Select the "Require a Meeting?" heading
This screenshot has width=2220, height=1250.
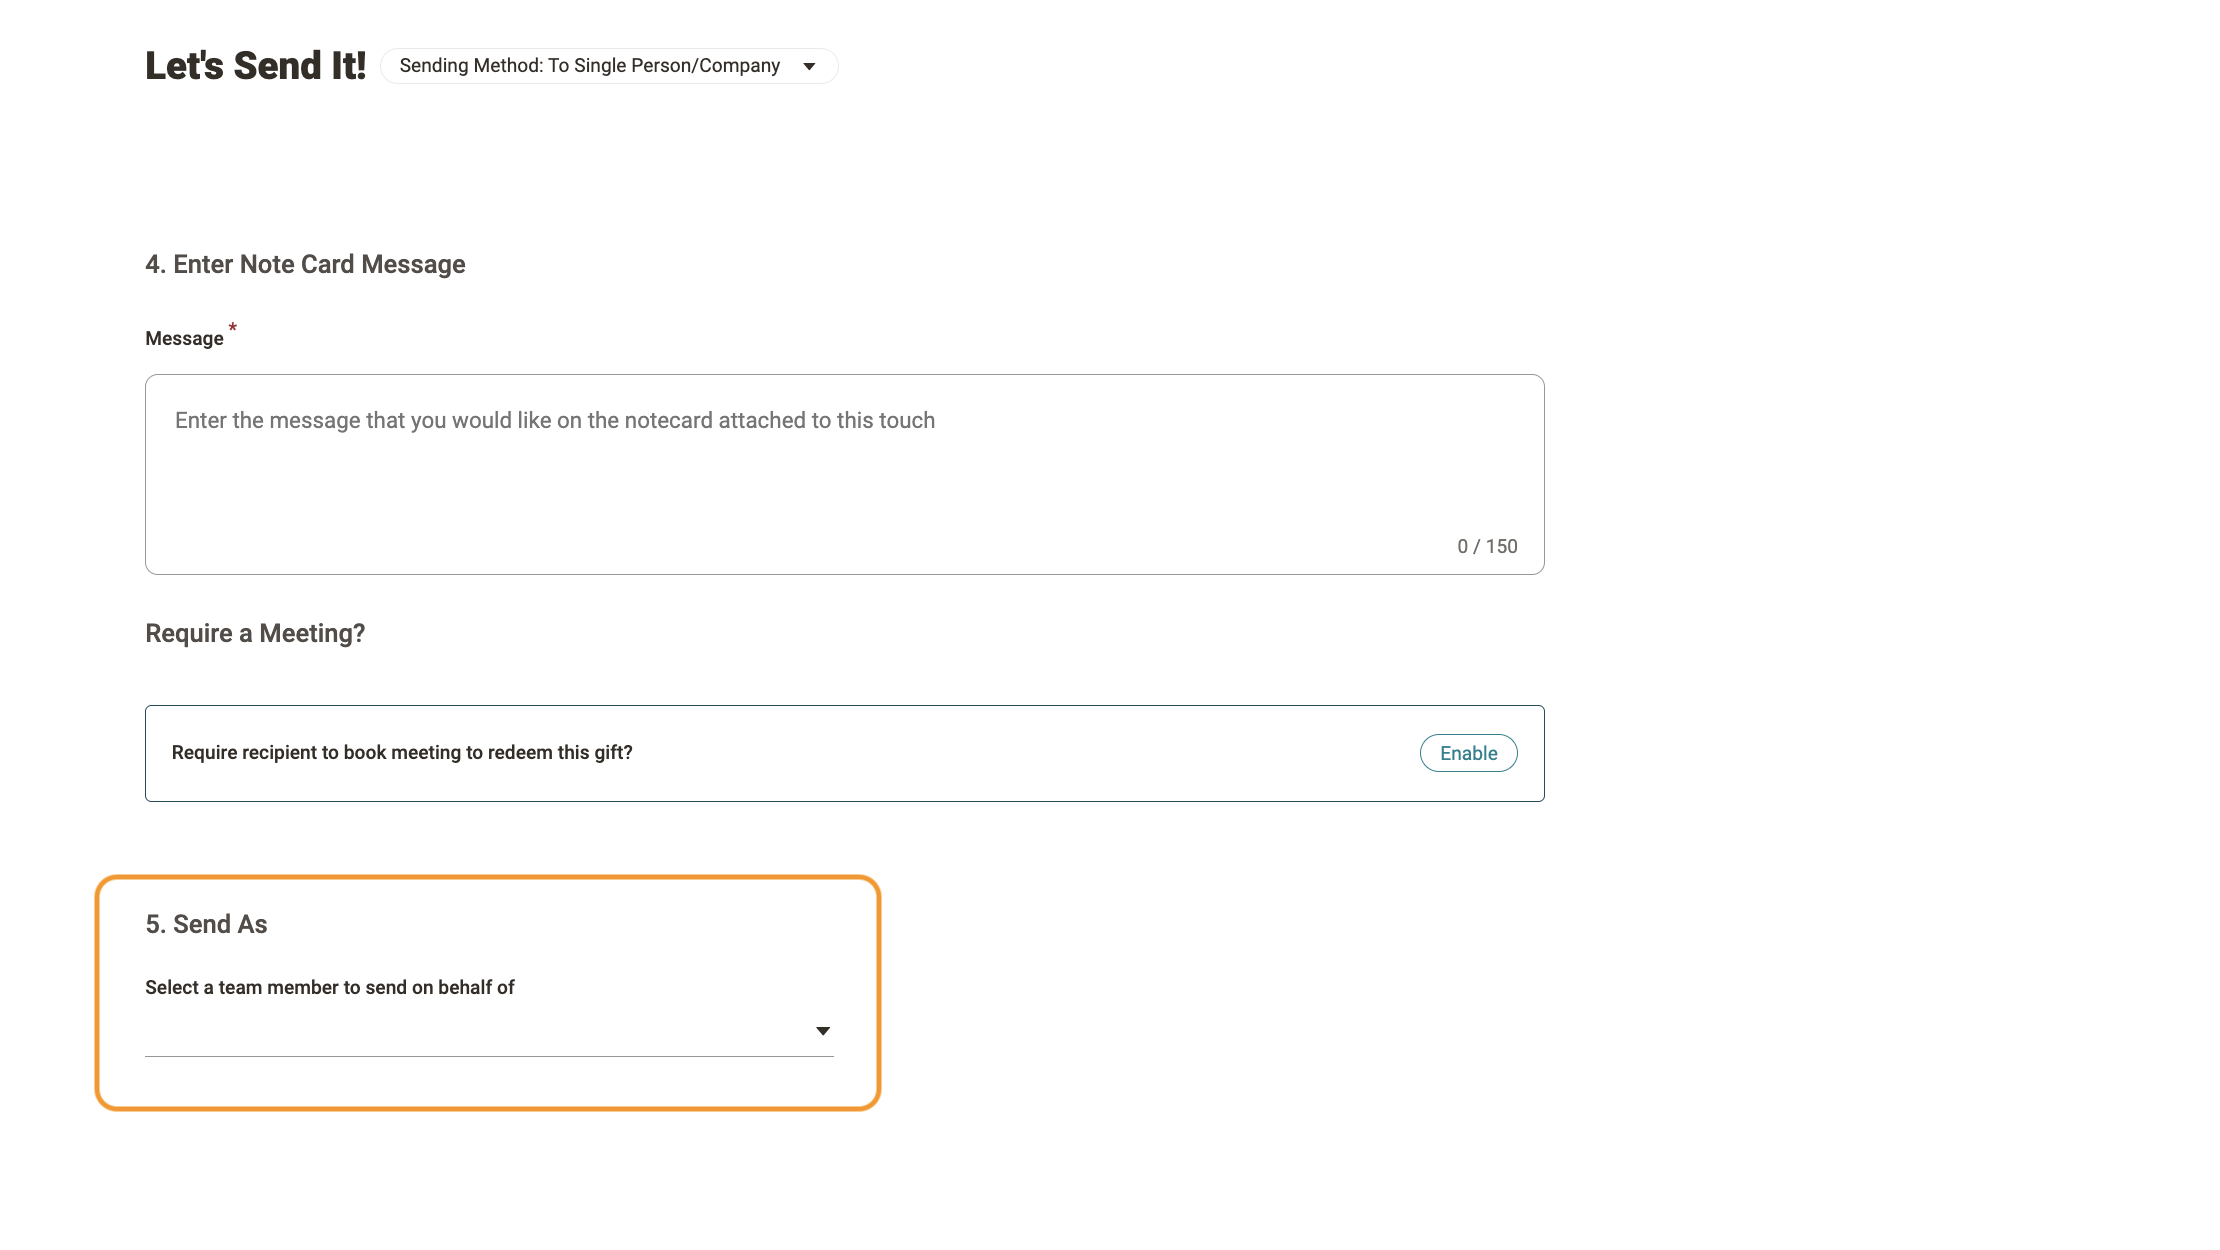255,634
